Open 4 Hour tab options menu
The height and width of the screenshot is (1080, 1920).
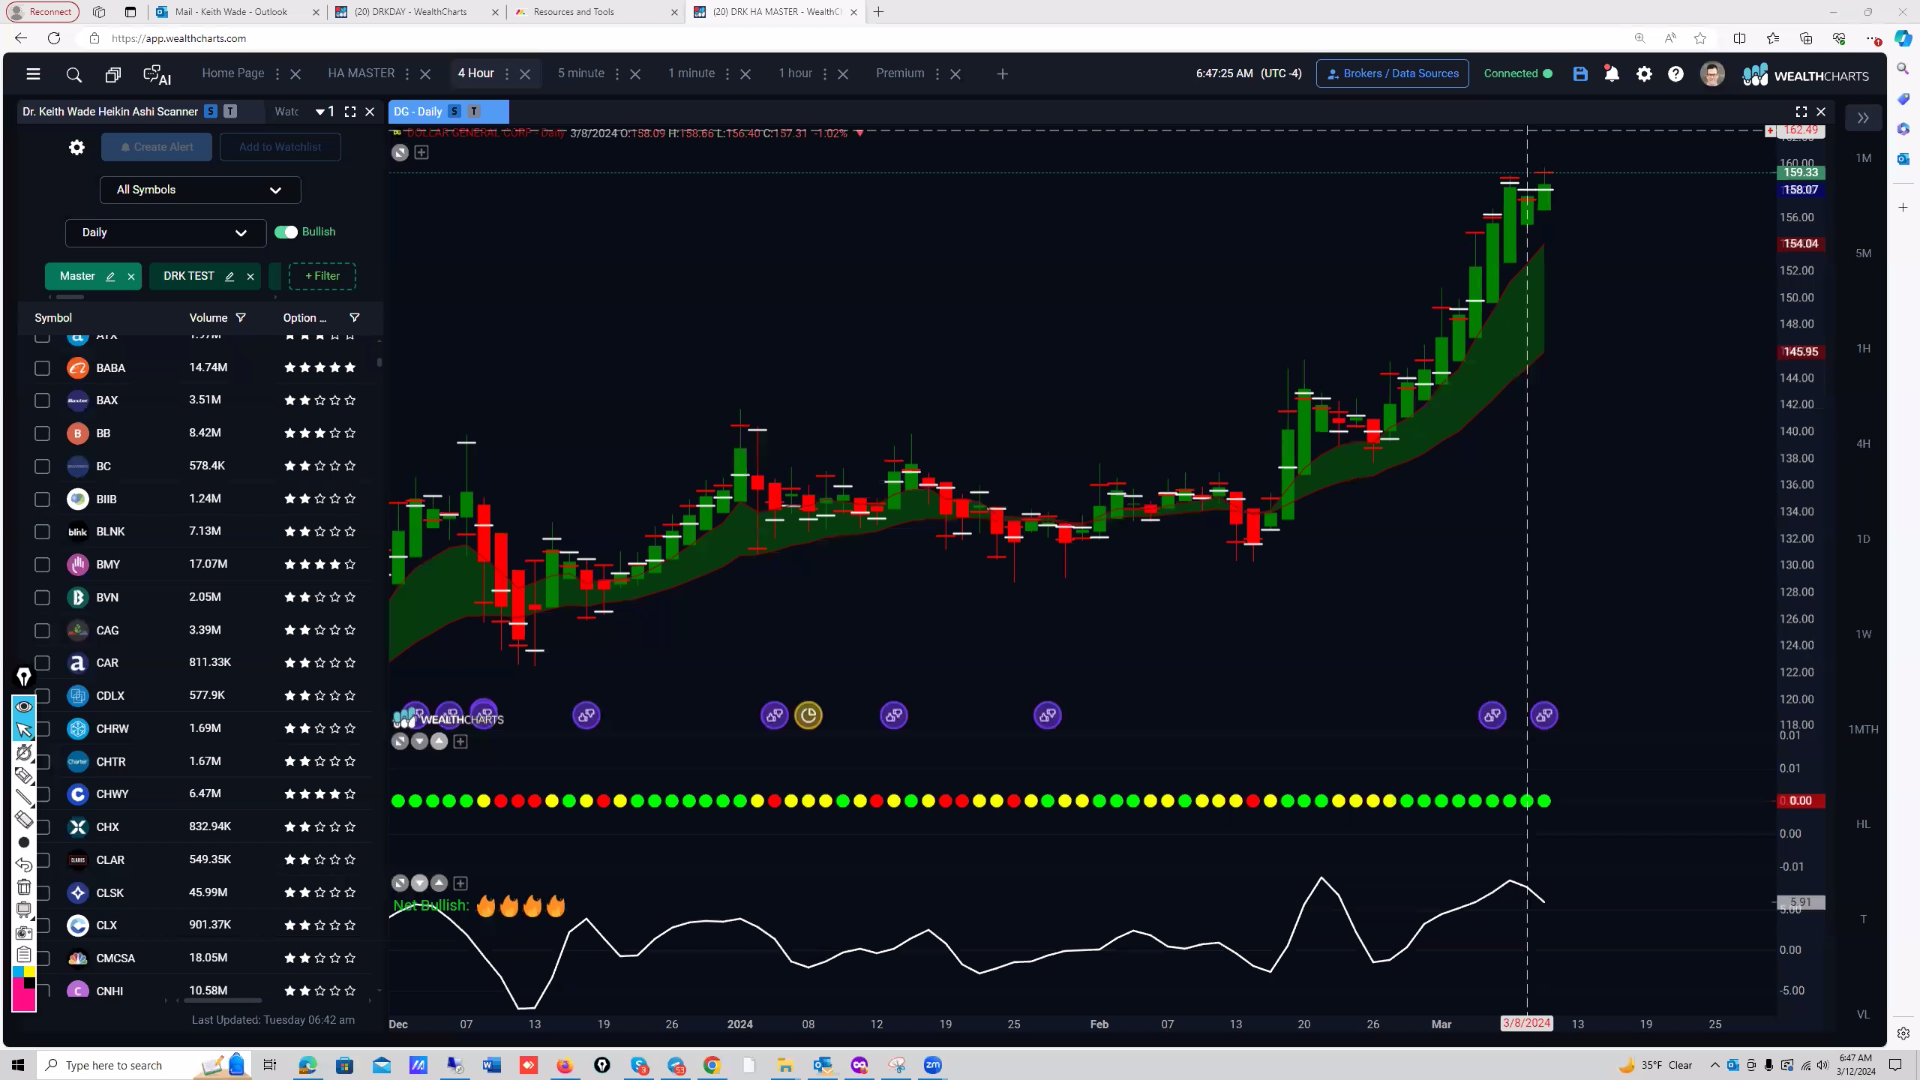(507, 74)
